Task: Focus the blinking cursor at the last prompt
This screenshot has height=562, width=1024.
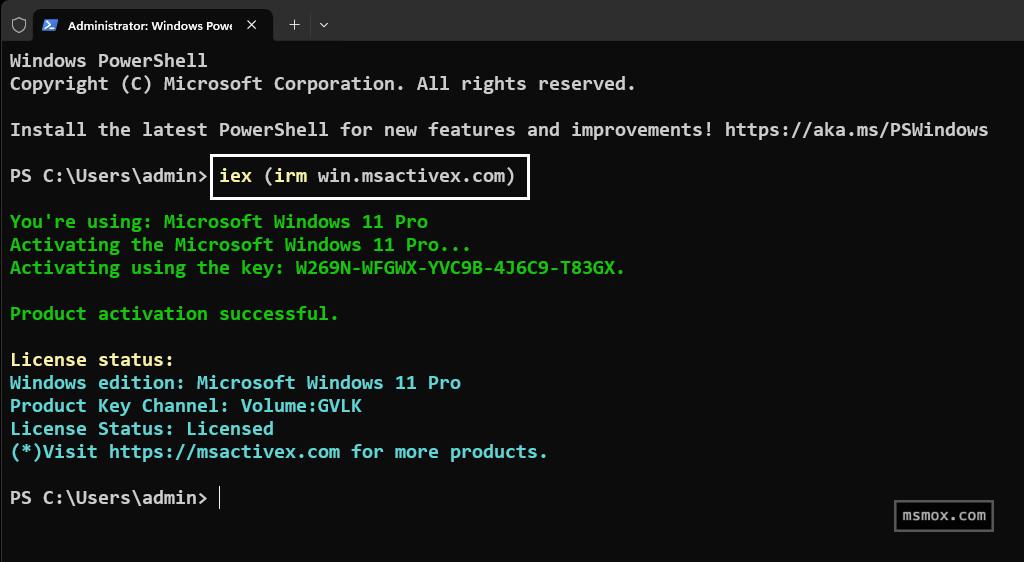Action: pos(219,498)
